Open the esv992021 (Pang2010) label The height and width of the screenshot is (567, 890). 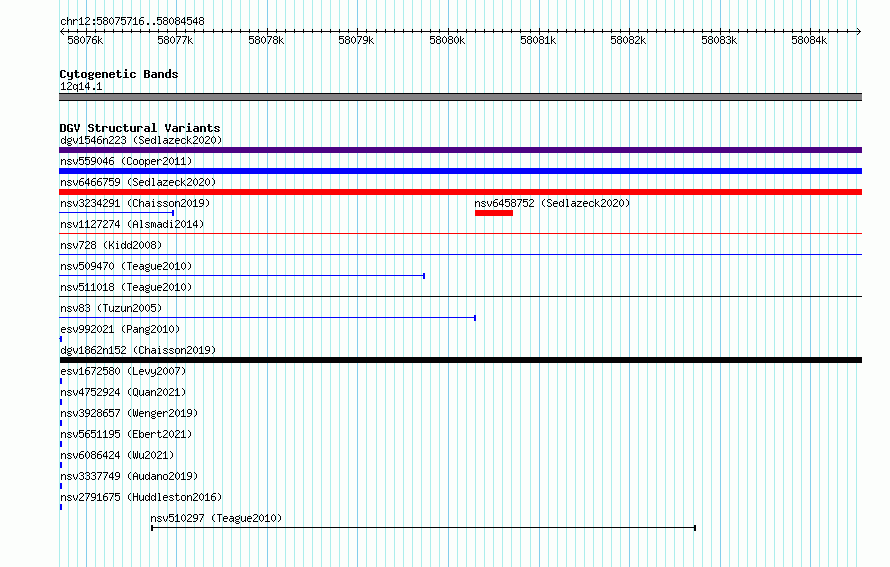coord(120,329)
